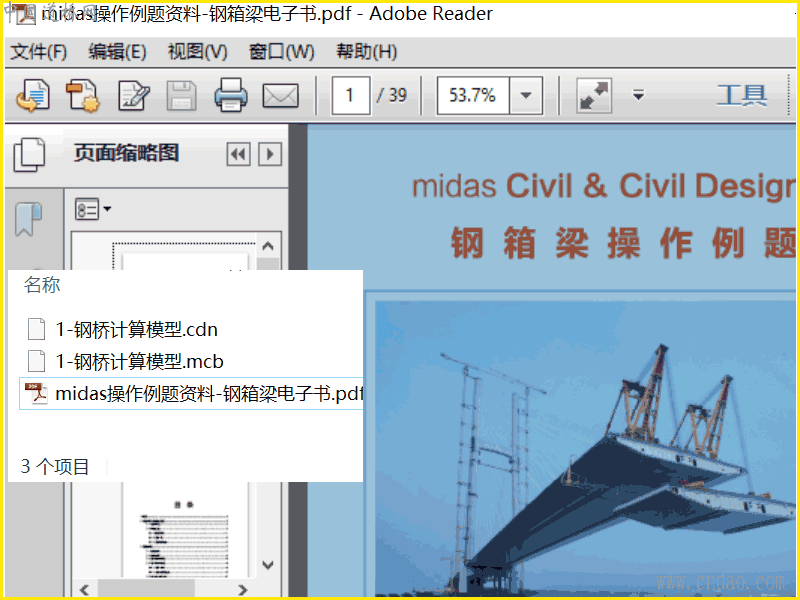
Task: Click the 名称 column header
Action: point(42,285)
